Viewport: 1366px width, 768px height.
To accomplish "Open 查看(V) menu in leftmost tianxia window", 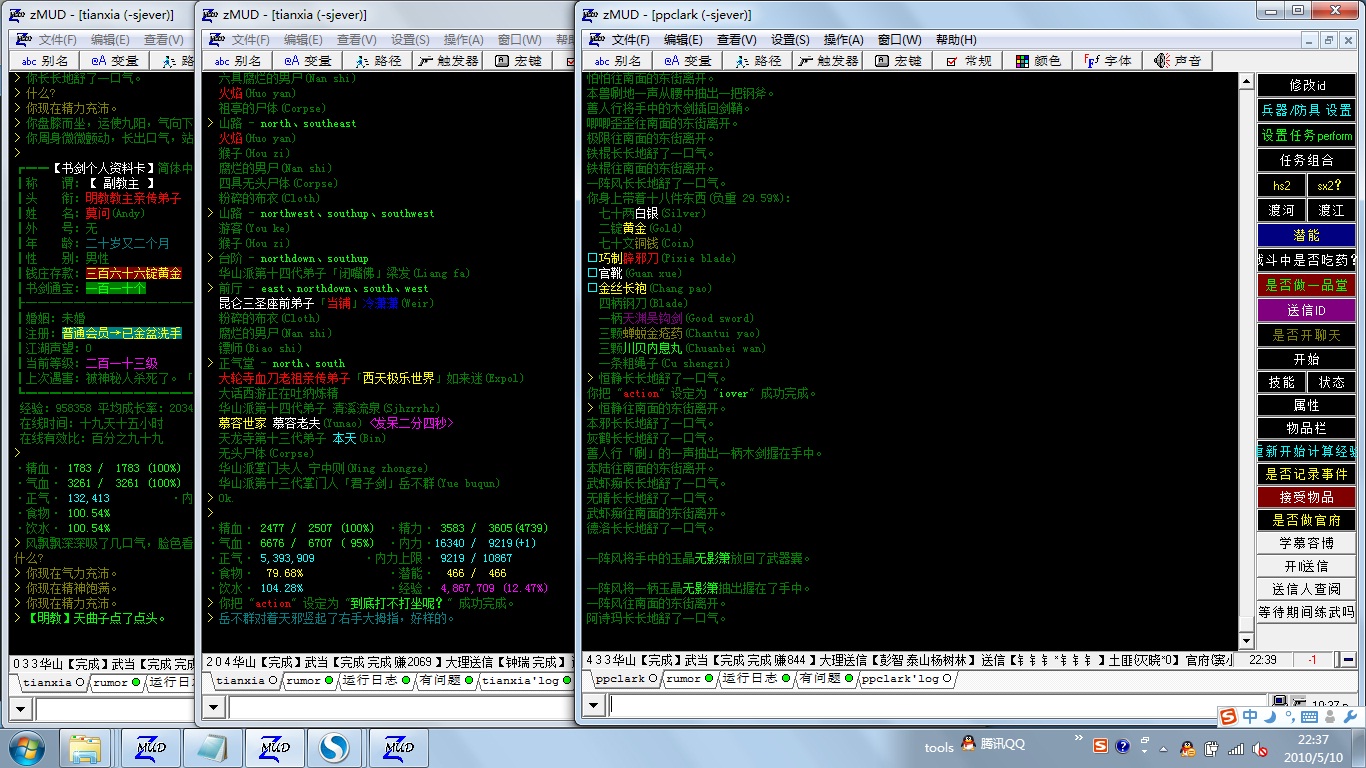I will pos(164,40).
